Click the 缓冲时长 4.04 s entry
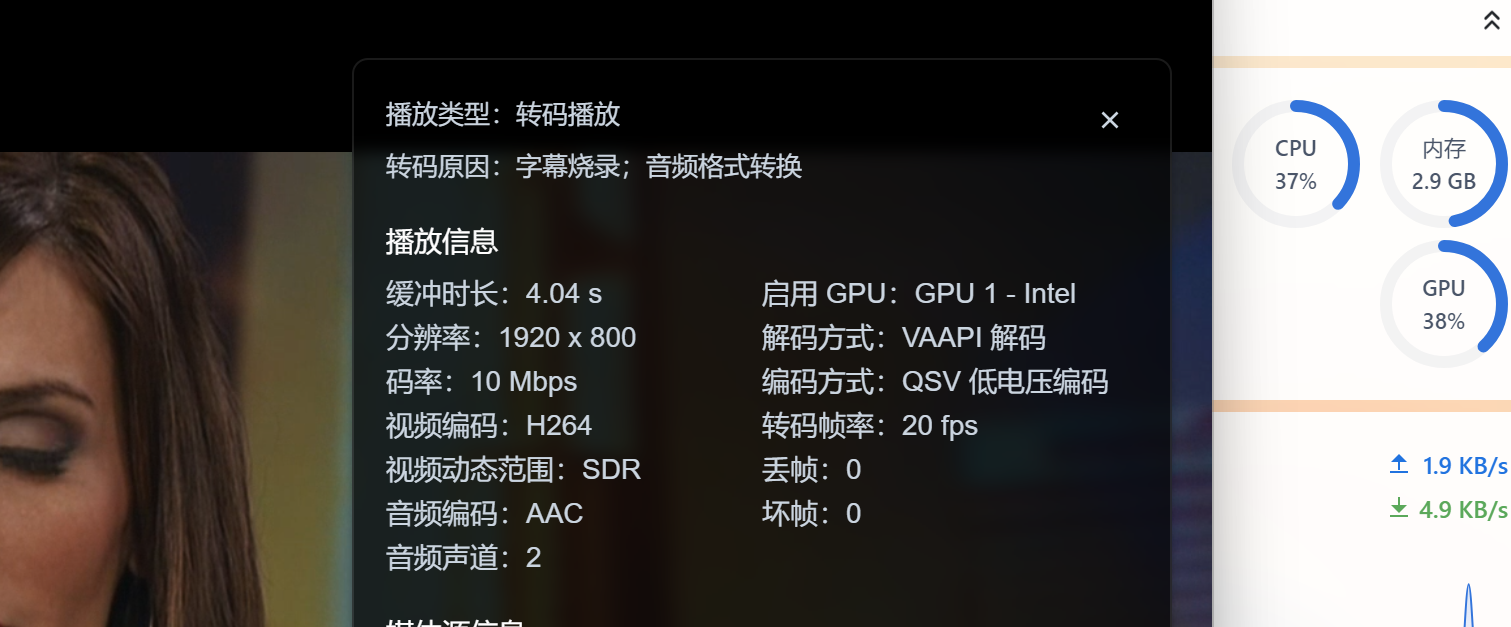Screen dimensions: 1511x627 [494, 294]
